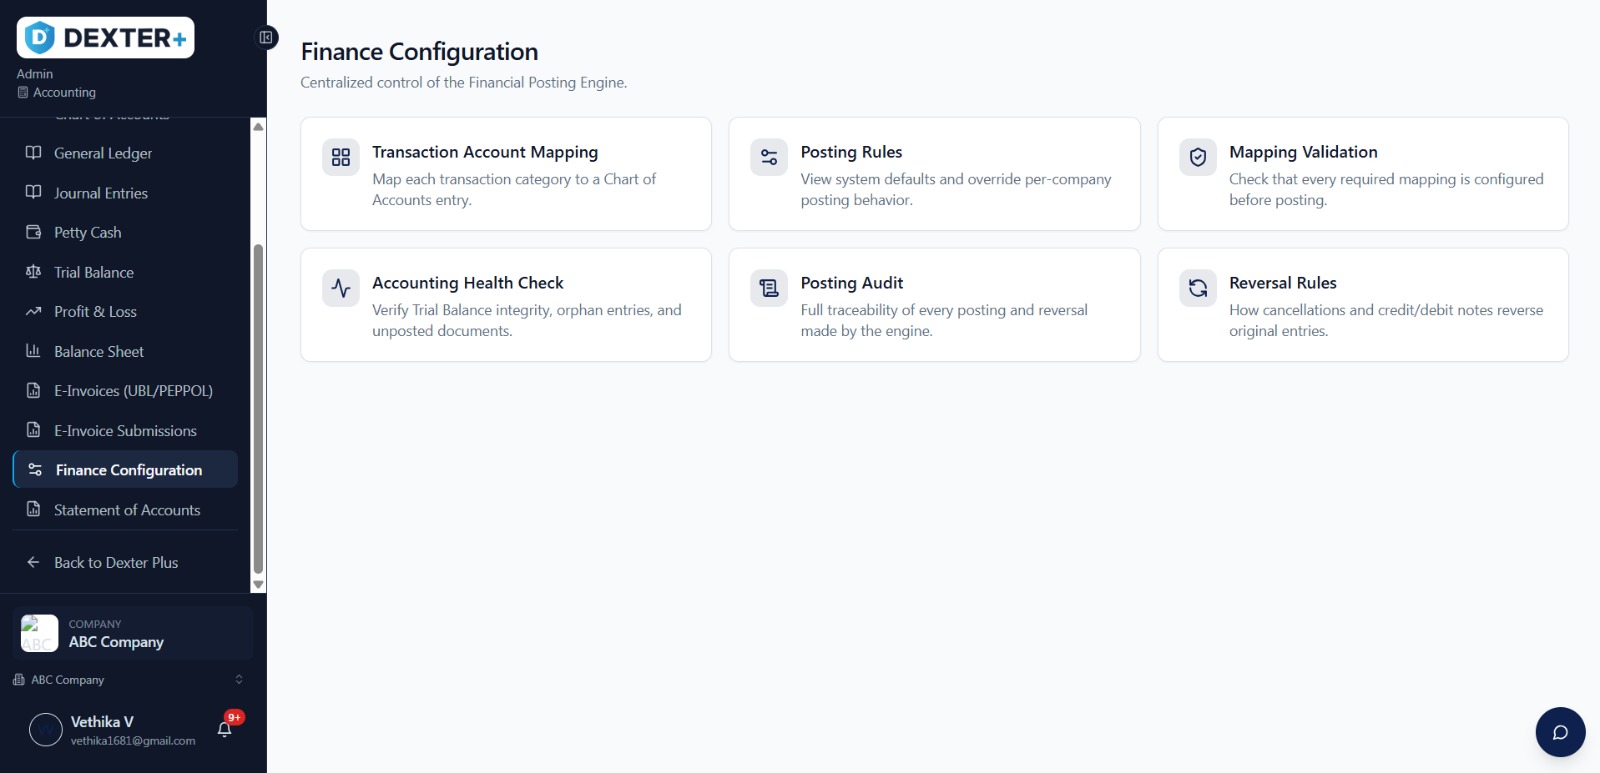Select the Finance Configuration menu item
The image size is (1600, 773).
(125, 470)
